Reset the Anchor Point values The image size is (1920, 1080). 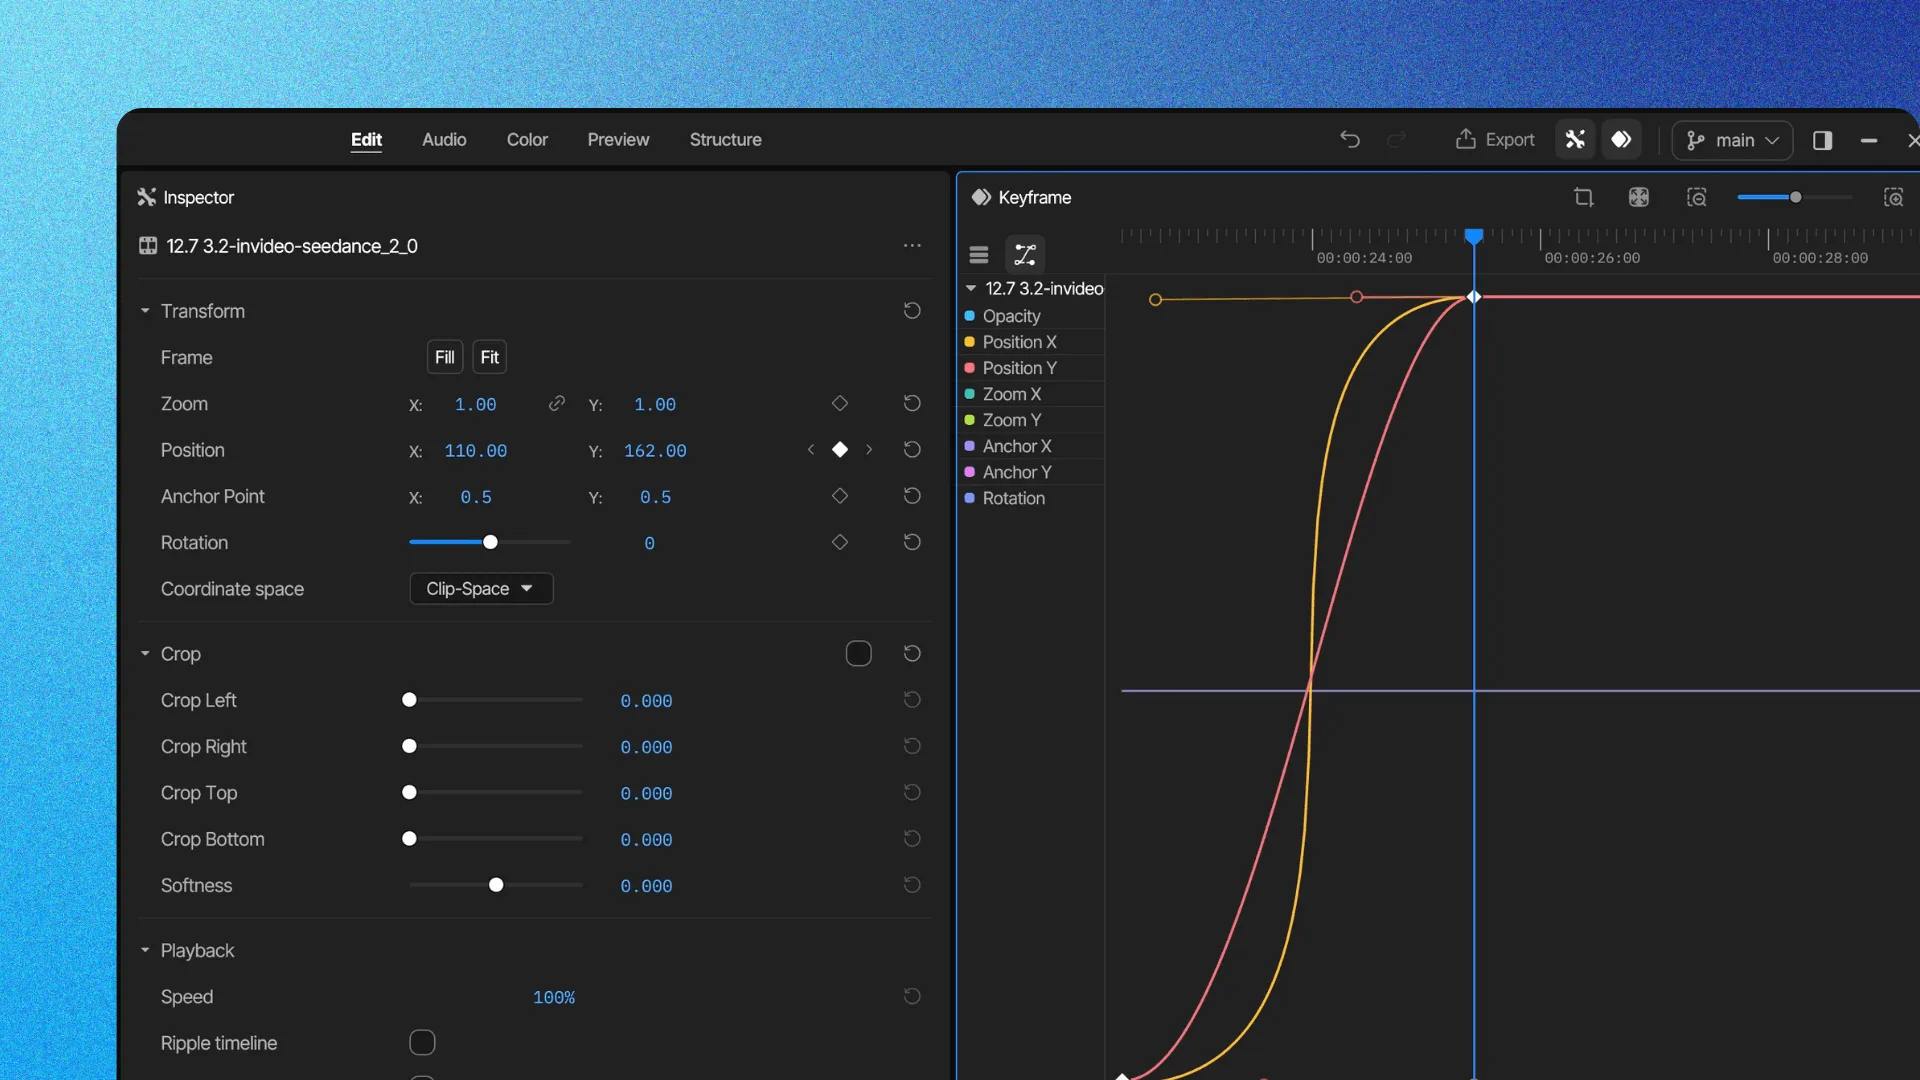pos(912,496)
